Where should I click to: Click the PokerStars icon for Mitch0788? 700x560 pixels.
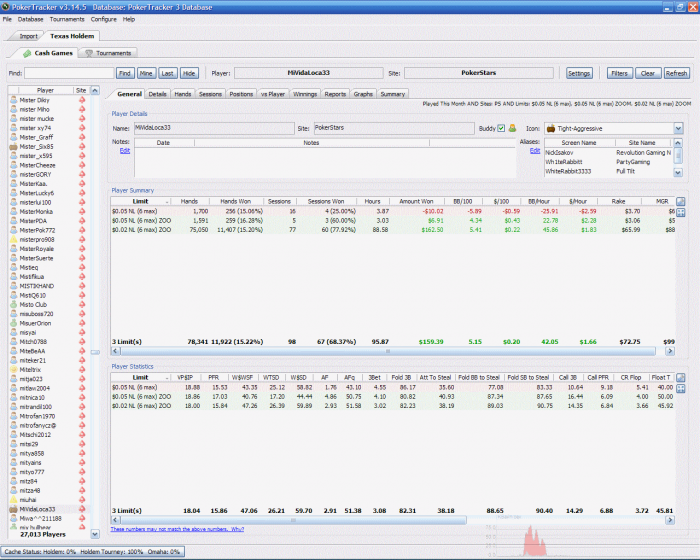click(x=82, y=342)
